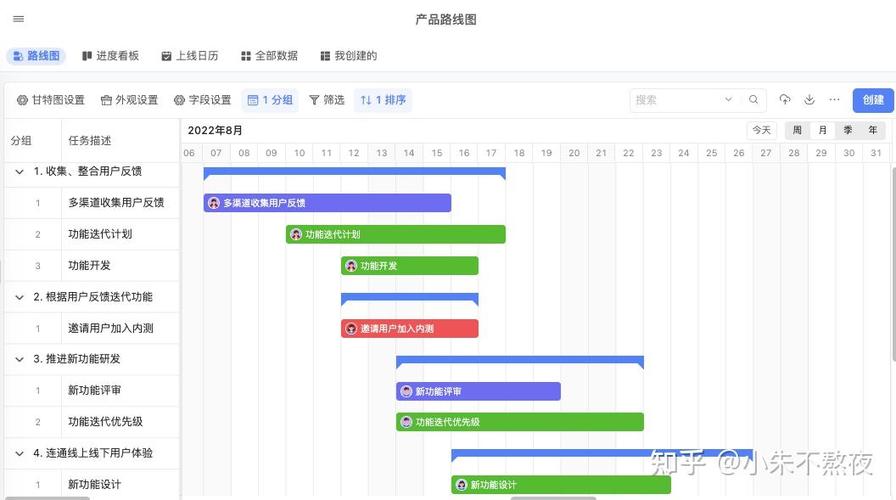Open 外观设置 appearance settings
The width and height of the screenshot is (896, 500).
pyautogui.click(x=129, y=100)
